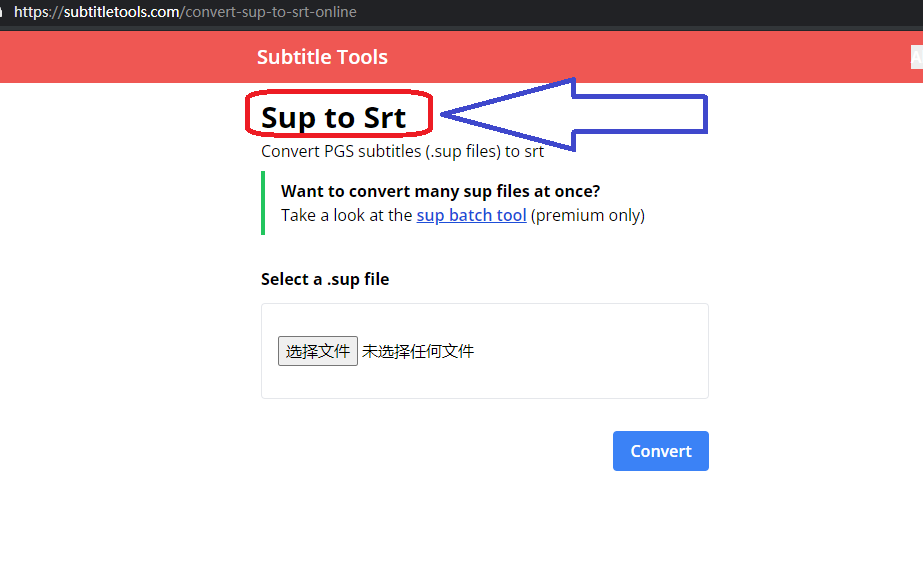Click 'Take a look at the' text
The image size is (923, 570).
click(x=346, y=215)
